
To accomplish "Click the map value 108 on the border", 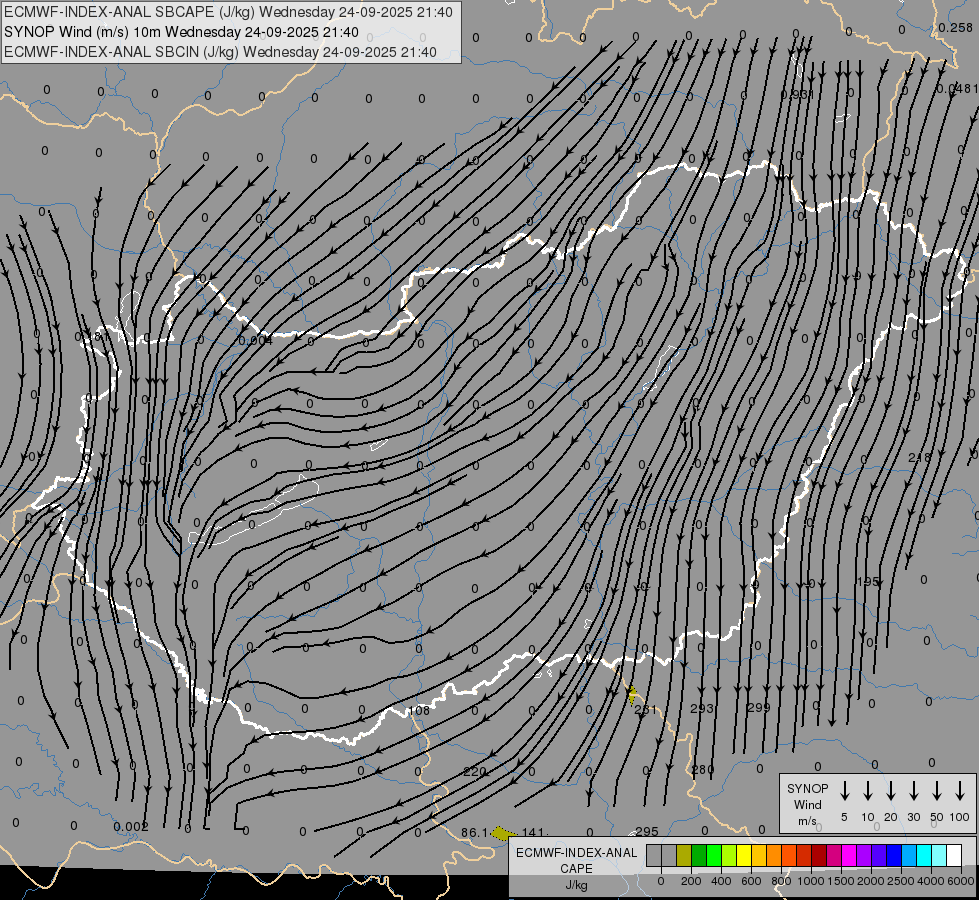I will click(x=418, y=711).
